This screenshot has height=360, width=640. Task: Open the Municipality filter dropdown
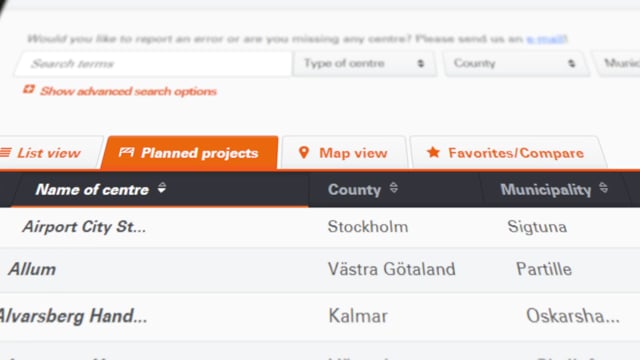point(618,64)
